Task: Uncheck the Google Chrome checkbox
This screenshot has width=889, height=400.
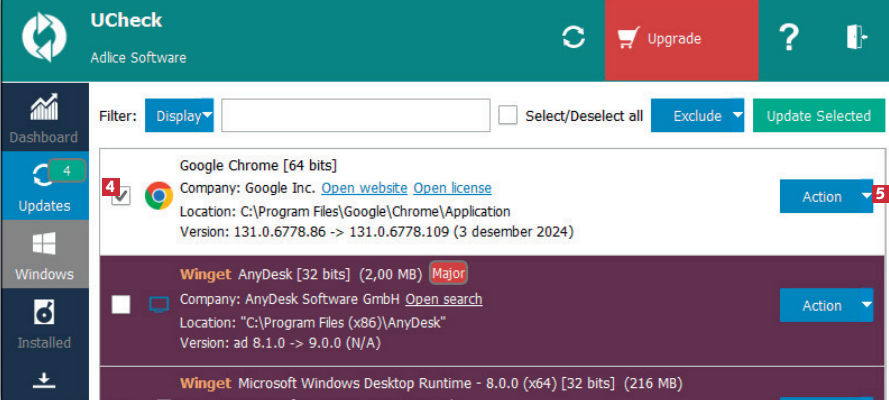Action: click(121, 197)
